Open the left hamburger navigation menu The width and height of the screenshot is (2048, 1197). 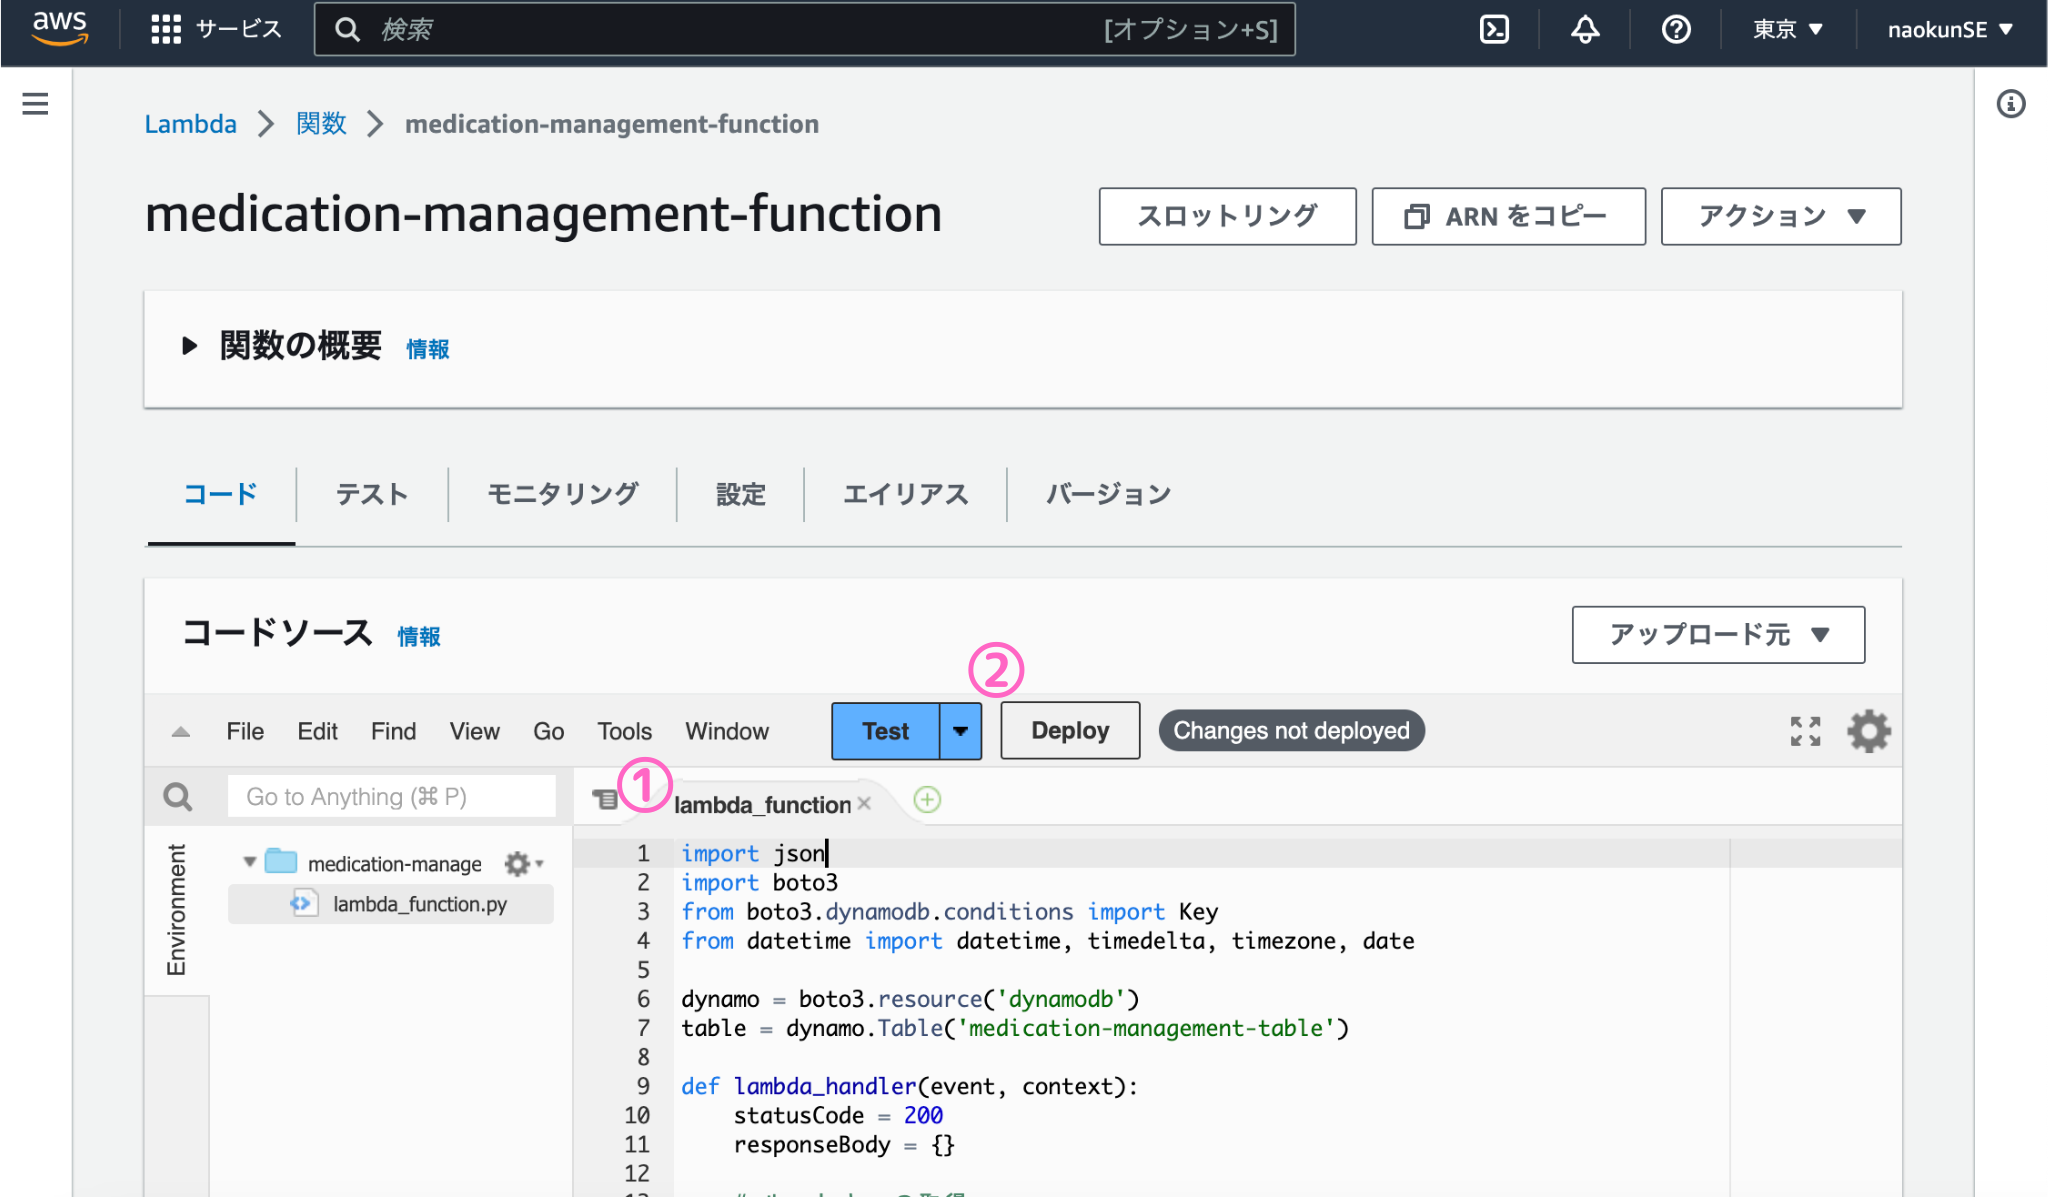[x=35, y=103]
